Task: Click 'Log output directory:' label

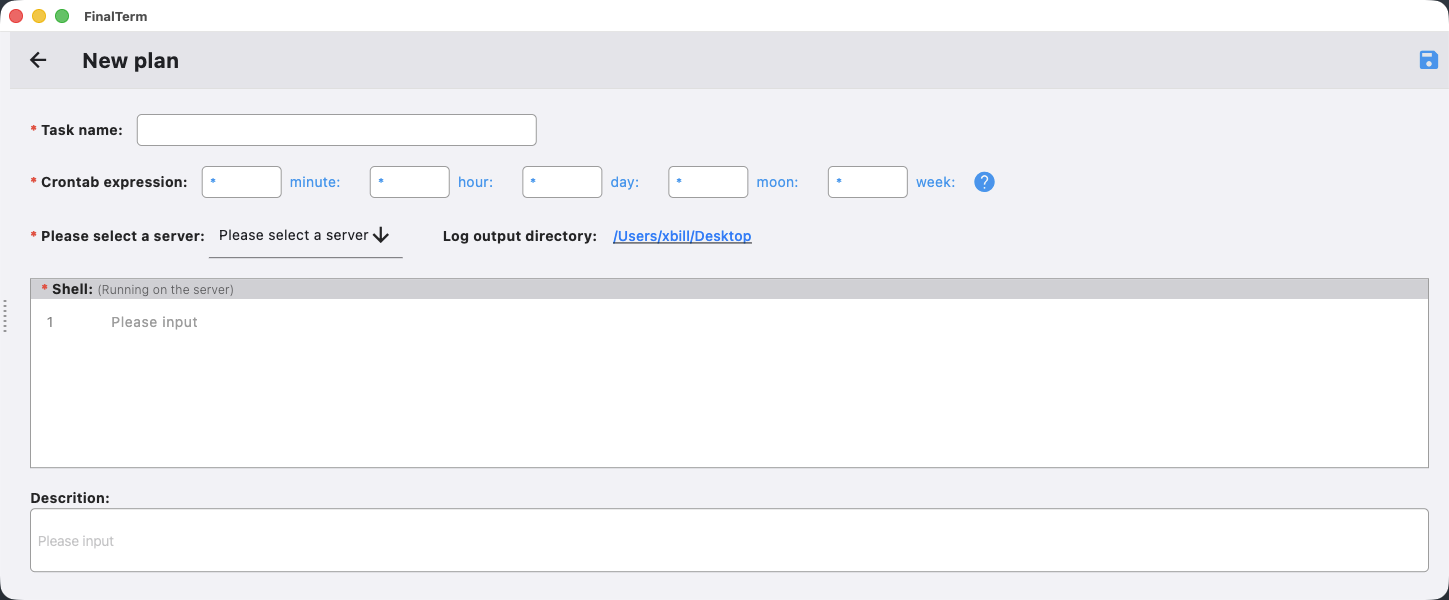Action: (520, 236)
